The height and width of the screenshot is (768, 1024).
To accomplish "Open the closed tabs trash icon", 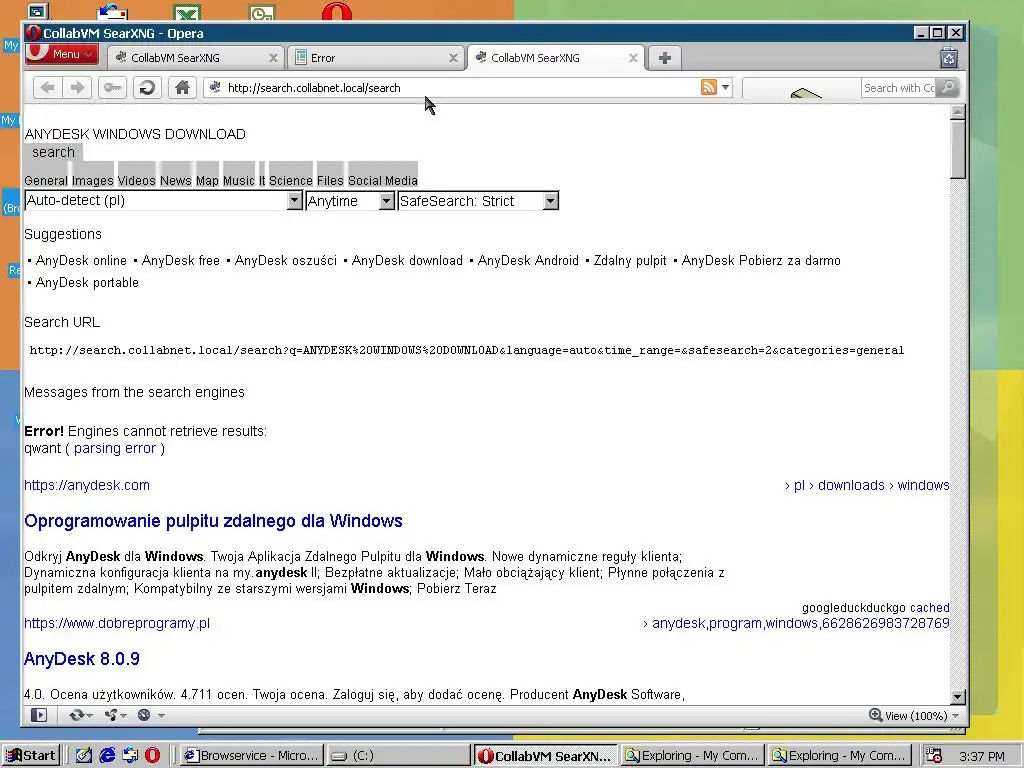I will 949,58.
